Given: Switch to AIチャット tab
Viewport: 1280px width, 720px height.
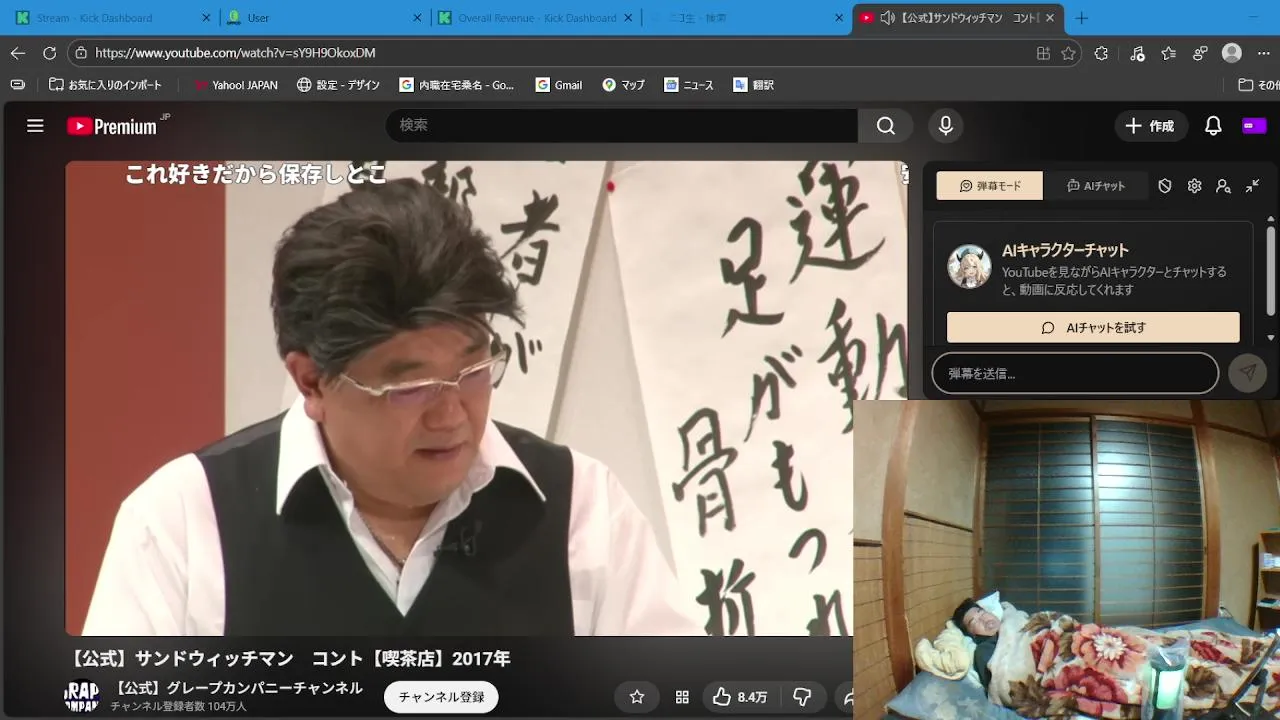Looking at the screenshot, I should (1096, 186).
